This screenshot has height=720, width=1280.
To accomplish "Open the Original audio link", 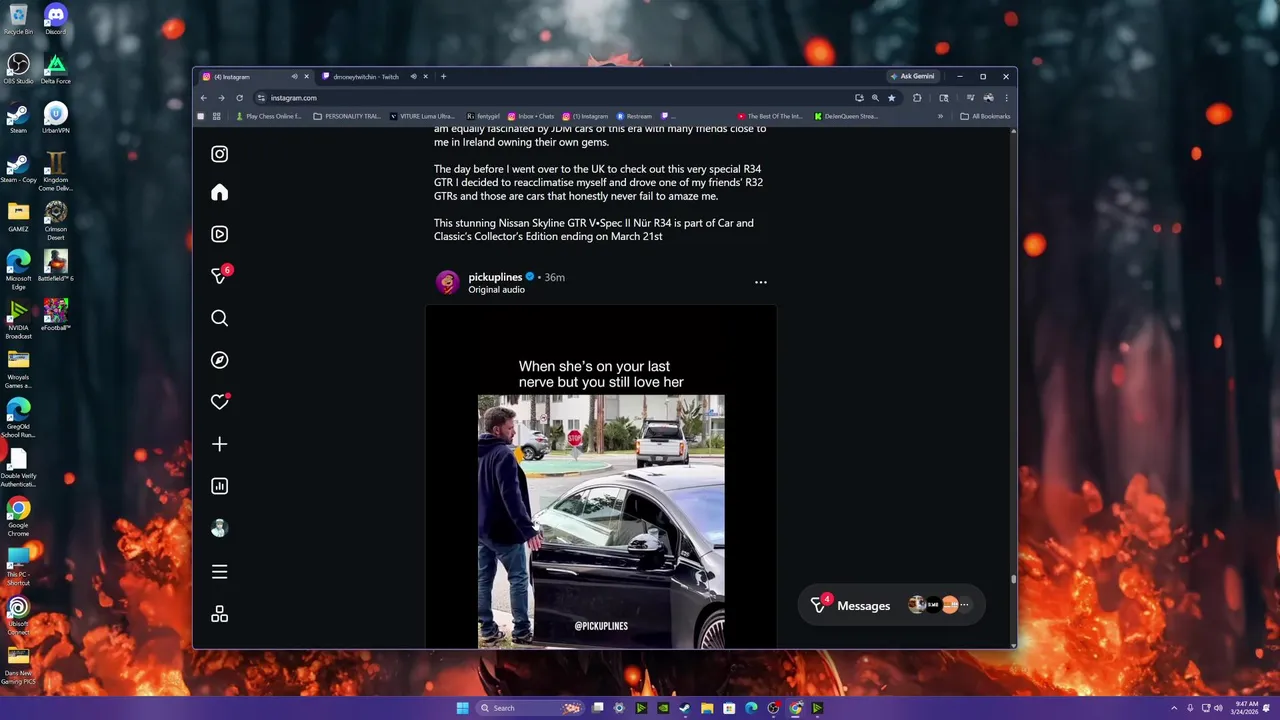I will [x=496, y=290].
